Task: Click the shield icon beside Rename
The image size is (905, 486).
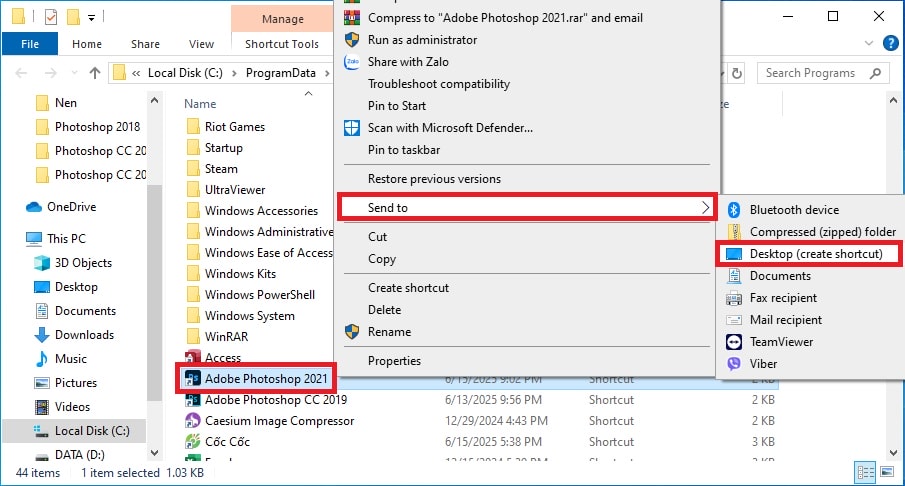Action: 351,332
